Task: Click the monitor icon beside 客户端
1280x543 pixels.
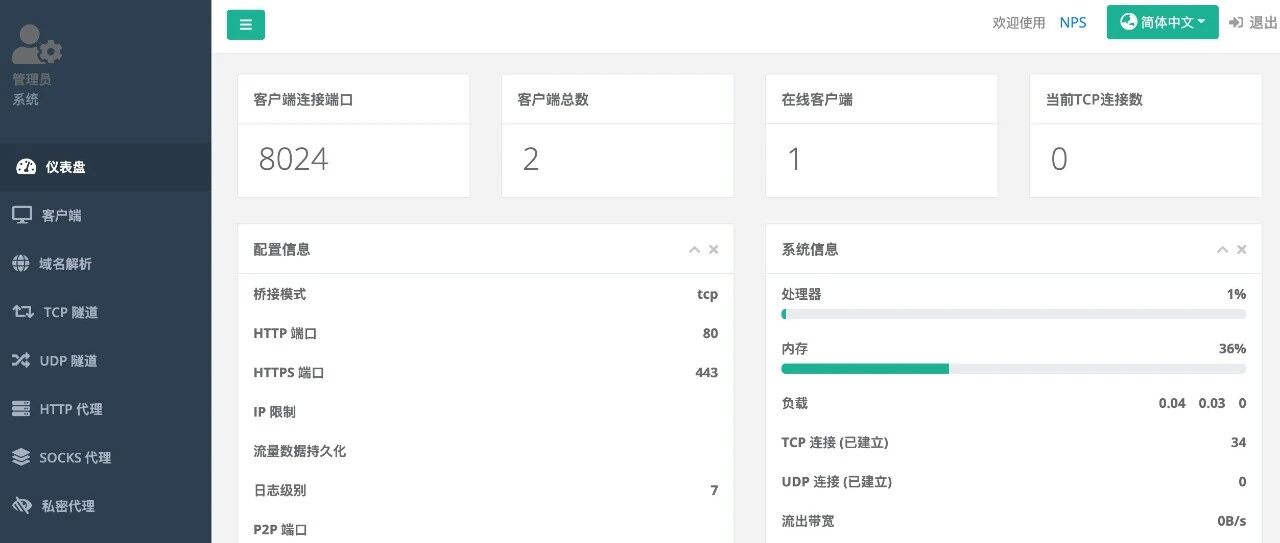Action: (22, 215)
